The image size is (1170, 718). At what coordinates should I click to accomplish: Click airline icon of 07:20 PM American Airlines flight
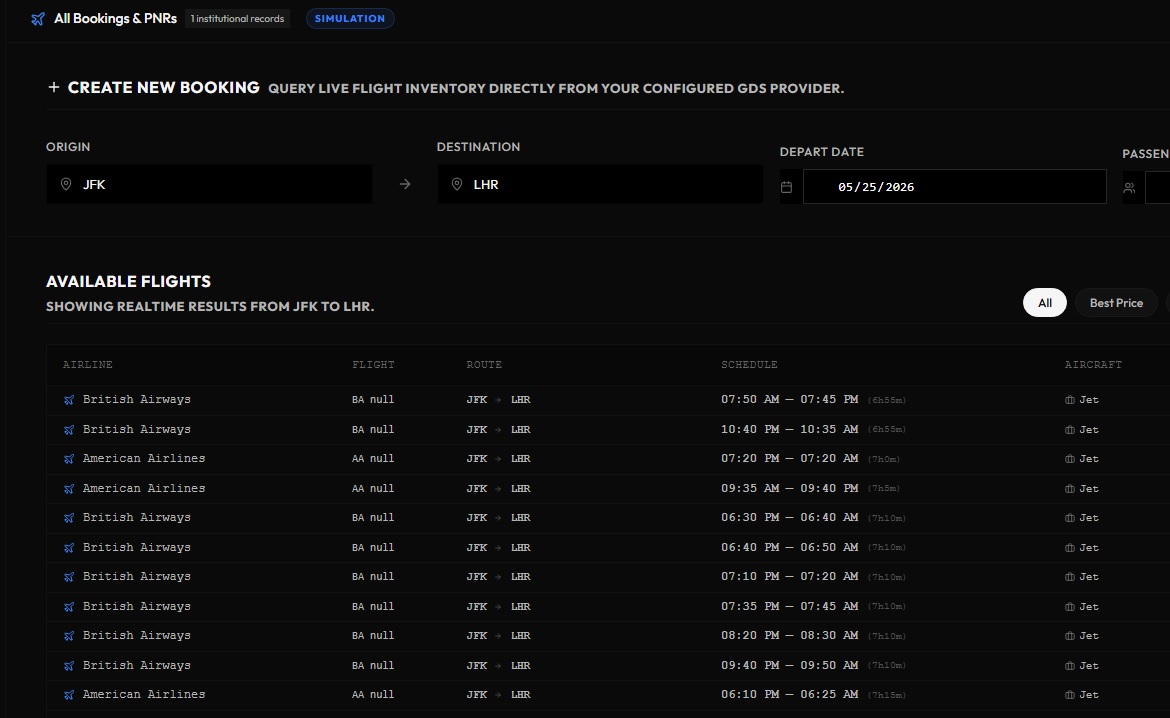[69, 459]
